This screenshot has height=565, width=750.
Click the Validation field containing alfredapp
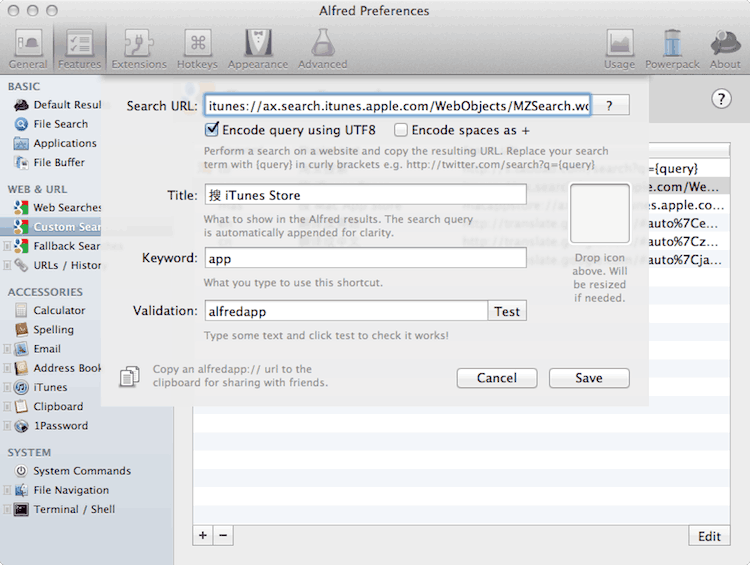(x=346, y=311)
